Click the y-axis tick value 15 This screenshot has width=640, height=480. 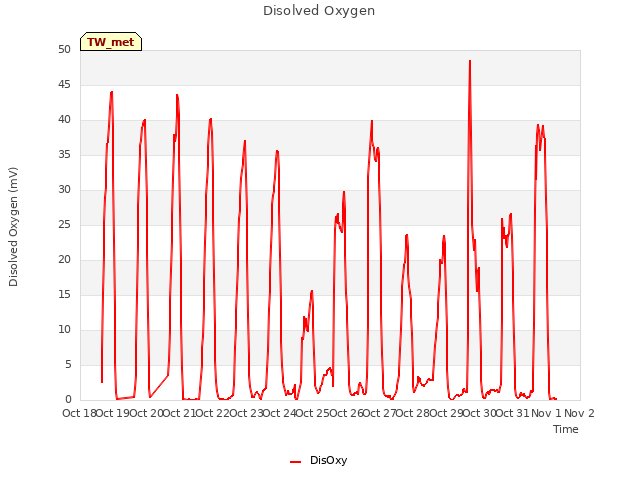click(64, 295)
